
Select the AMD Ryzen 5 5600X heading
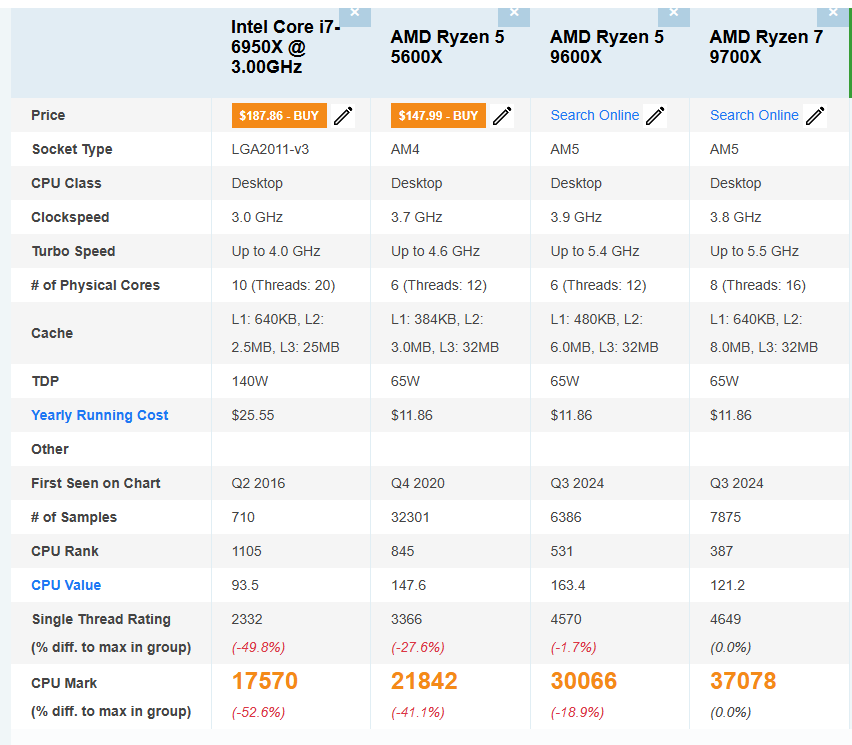pyautogui.click(x=447, y=47)
